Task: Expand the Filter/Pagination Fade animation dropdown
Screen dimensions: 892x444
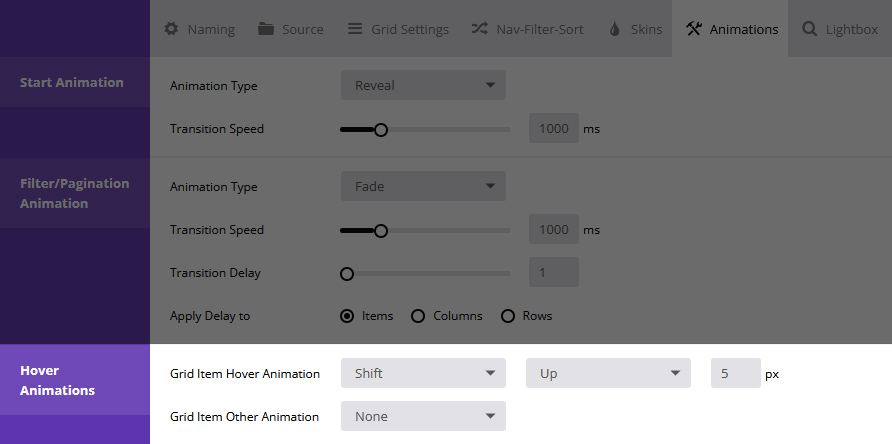Action: [x=423, y=187]
